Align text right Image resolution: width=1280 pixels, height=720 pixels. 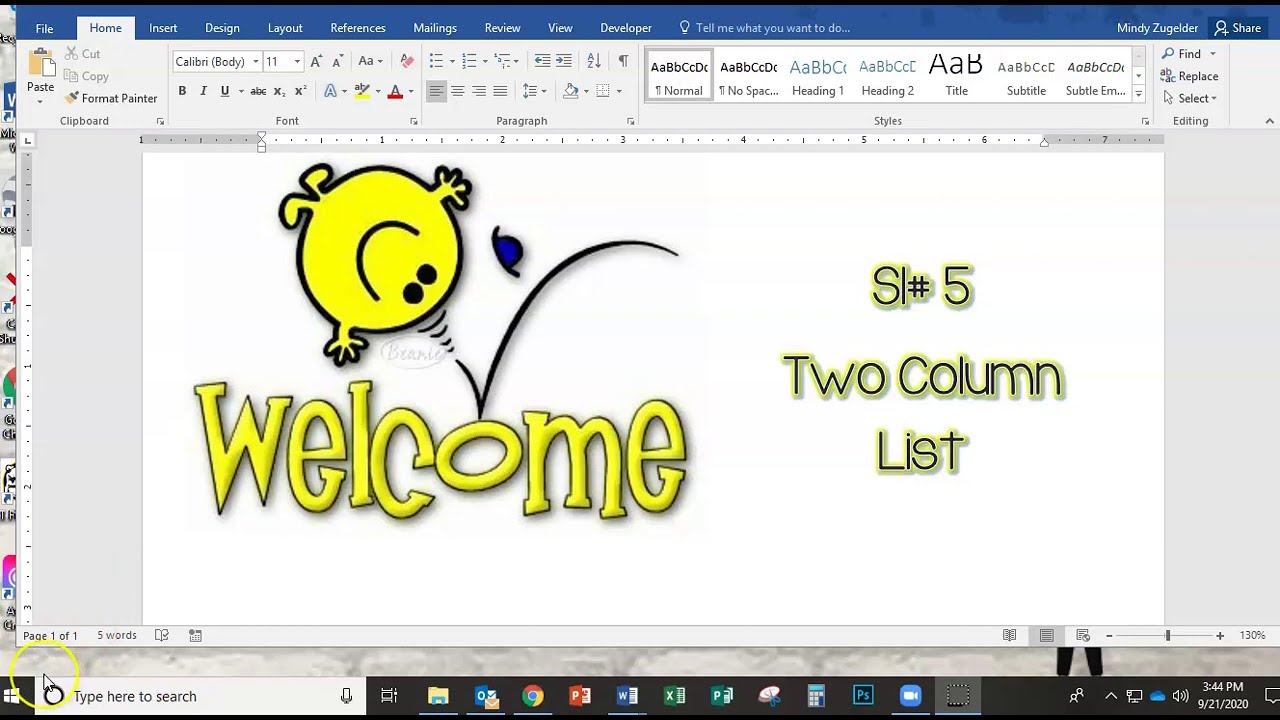pyautogui.click(x=479, y=91)
